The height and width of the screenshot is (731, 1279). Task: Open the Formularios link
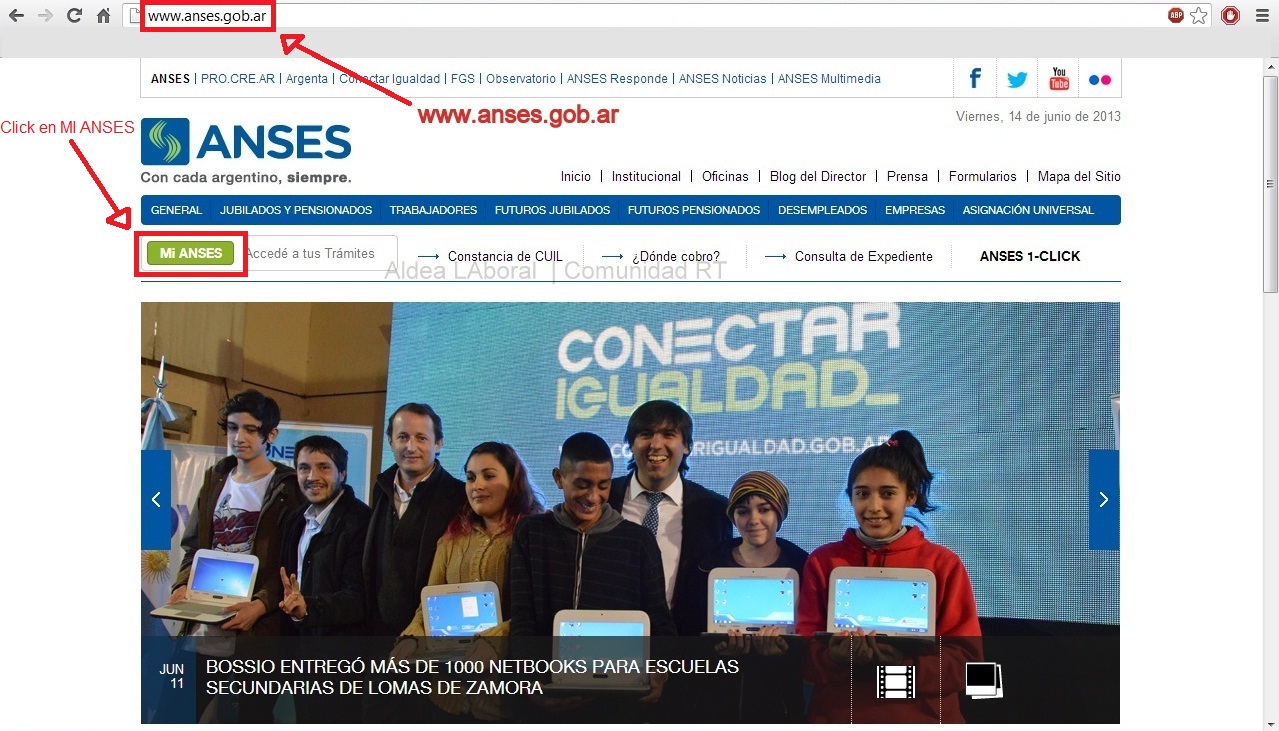click(983, 176)
